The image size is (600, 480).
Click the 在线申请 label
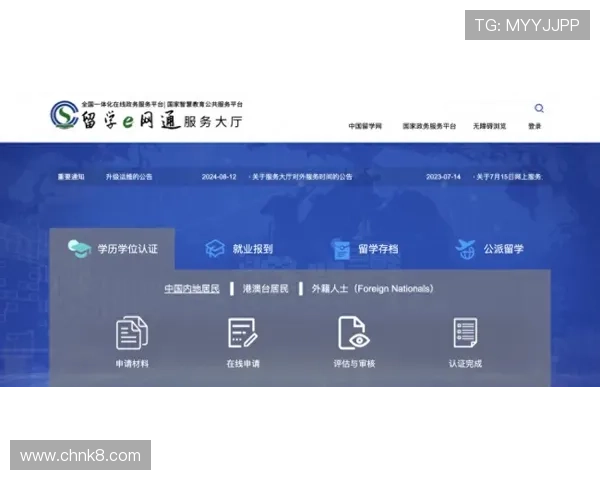(x=243, y=364)
